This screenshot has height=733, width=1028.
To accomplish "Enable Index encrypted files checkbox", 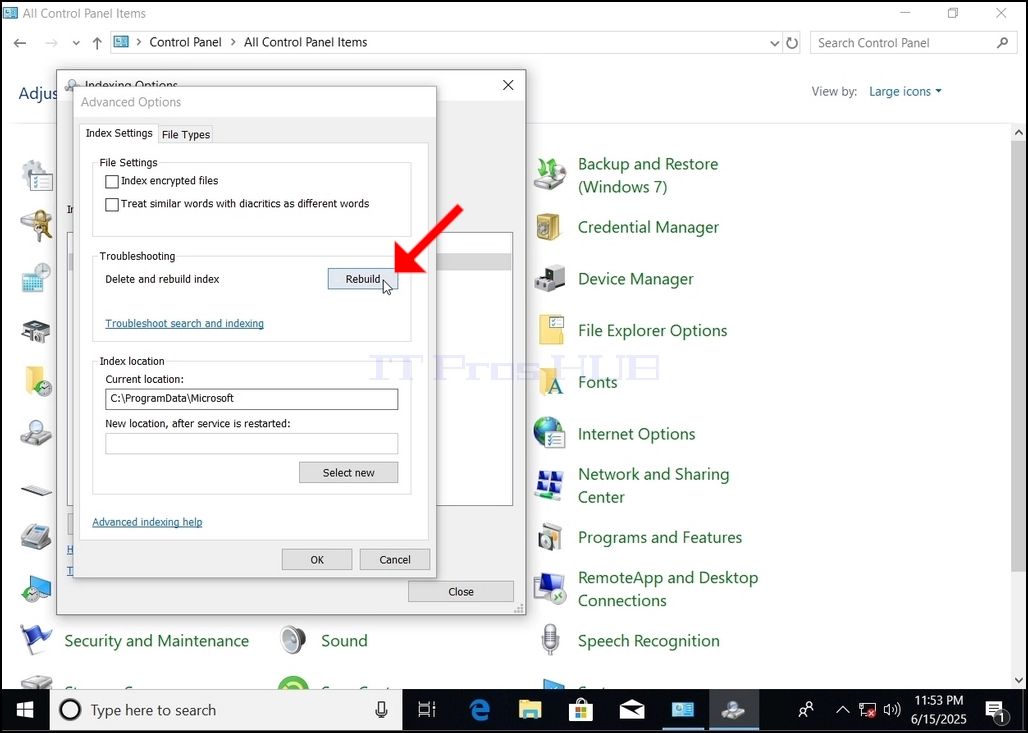I will pyautogui.click(x=112, y=182).
